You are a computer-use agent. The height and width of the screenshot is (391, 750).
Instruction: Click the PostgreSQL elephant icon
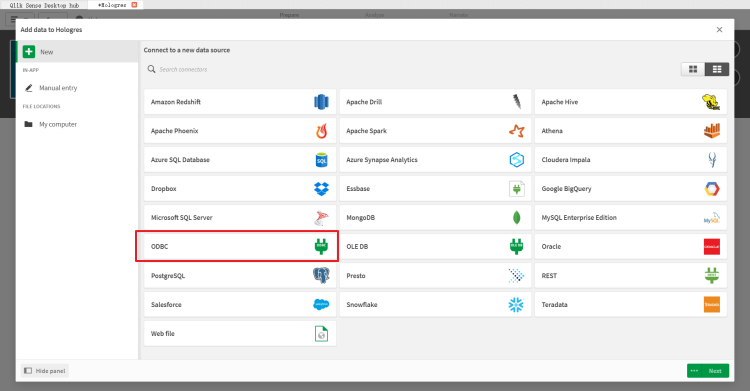(x=321, y=275)
